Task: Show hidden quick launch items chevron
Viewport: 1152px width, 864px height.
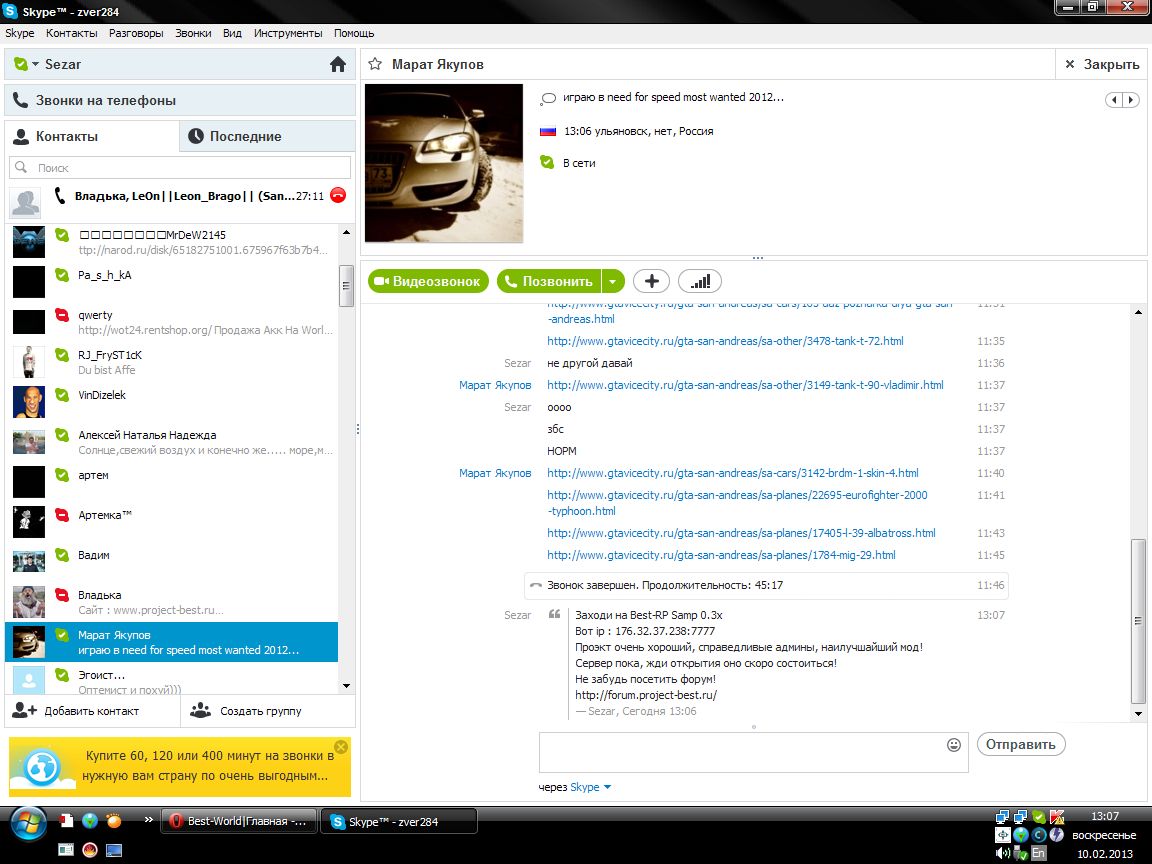Action: click(x=148, y=819)
